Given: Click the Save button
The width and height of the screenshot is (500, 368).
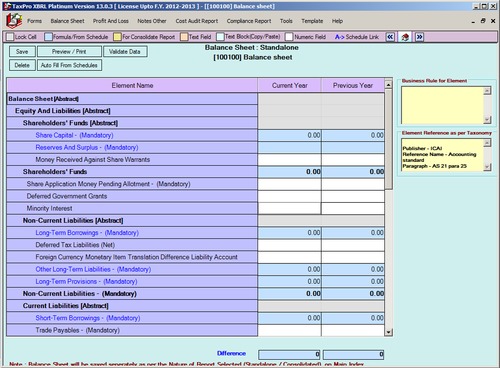Looking at the screenshot, I should point(22,52).
